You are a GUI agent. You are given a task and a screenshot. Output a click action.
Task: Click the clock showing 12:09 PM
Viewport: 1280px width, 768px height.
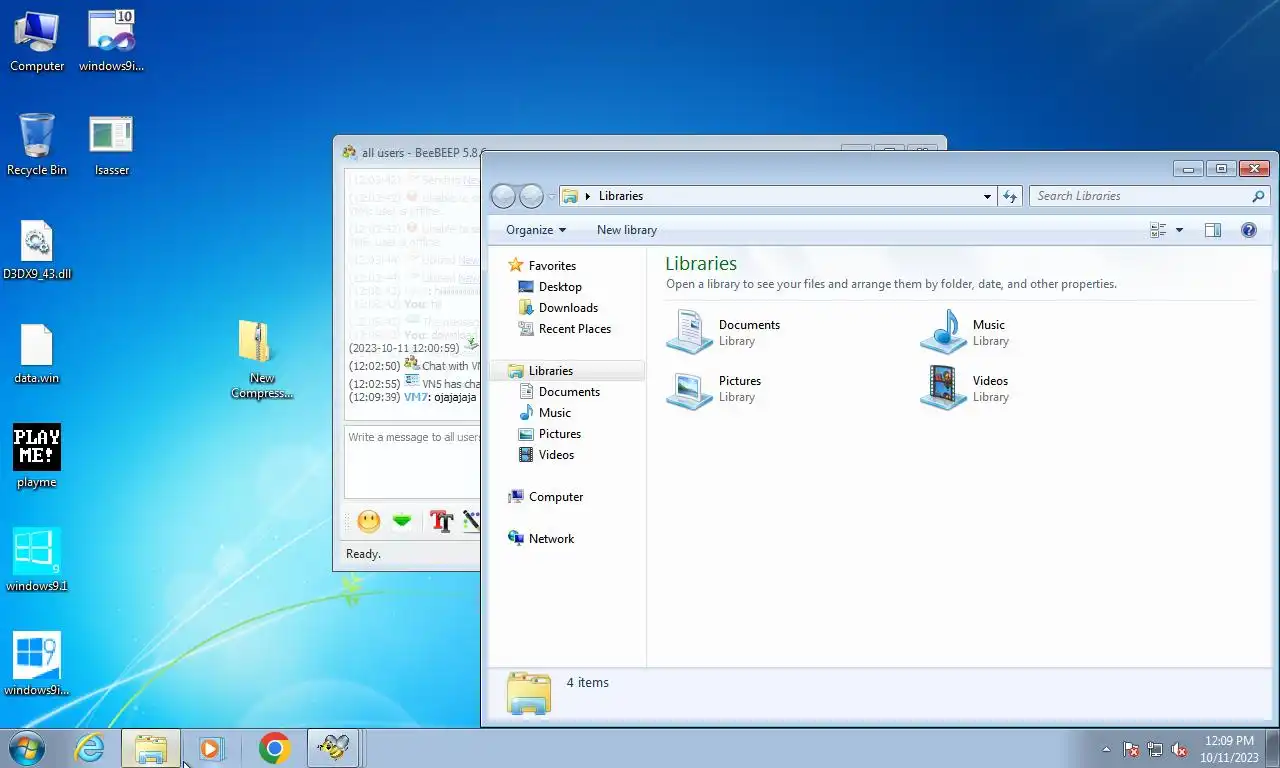point(1229,741)
